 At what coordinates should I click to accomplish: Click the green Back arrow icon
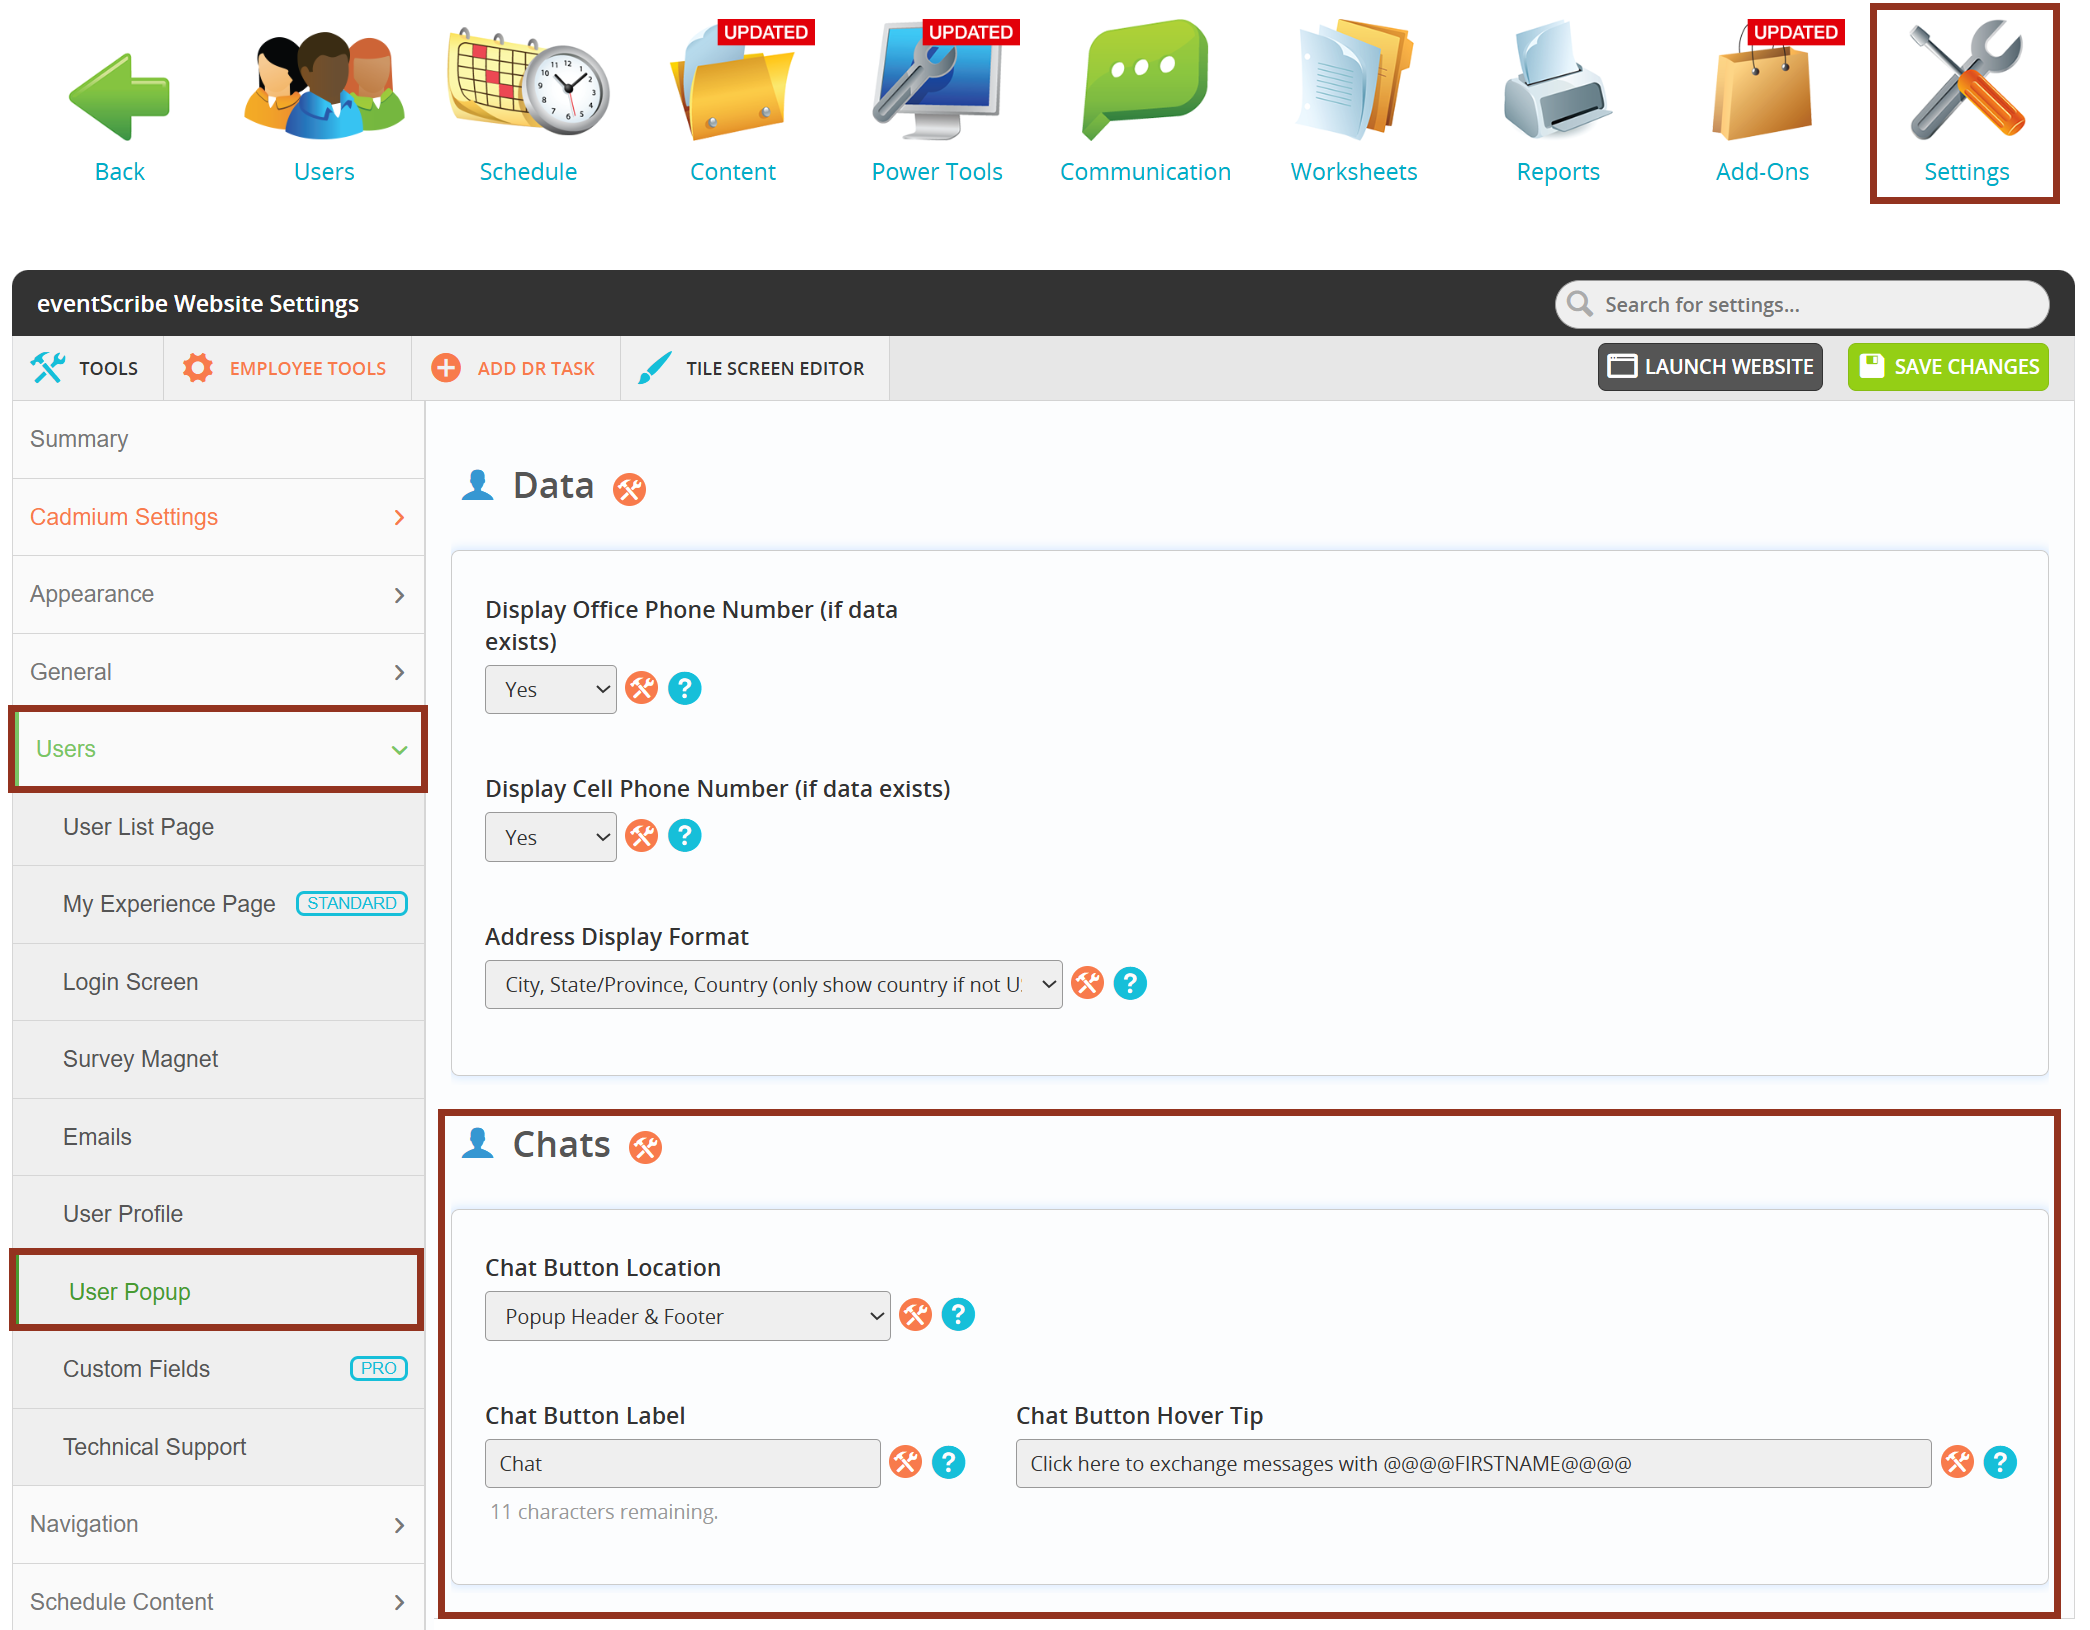[119, 97]
